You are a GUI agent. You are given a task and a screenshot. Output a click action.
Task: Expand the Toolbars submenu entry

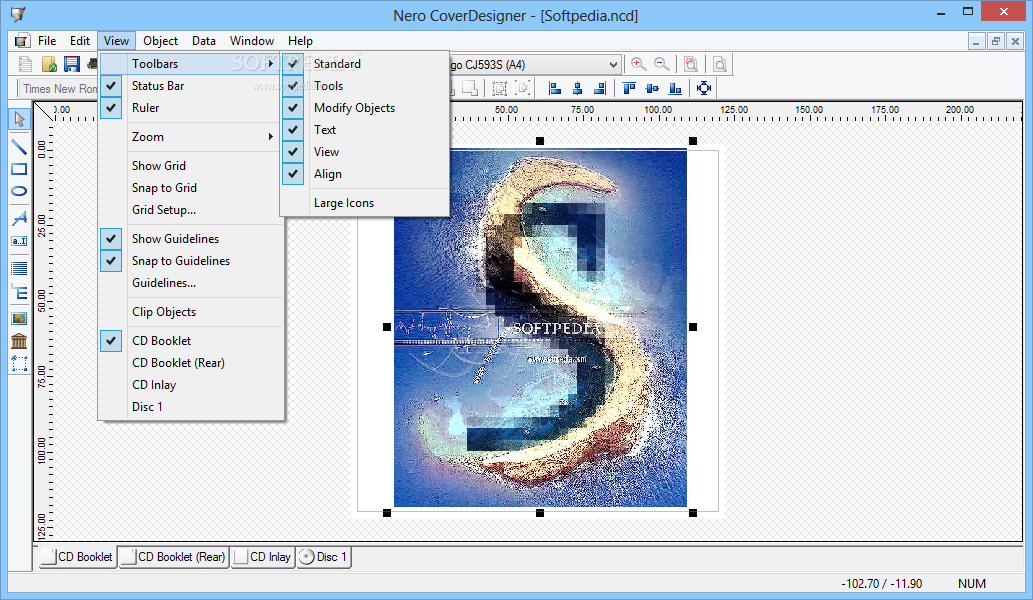(x=191, y=64)
